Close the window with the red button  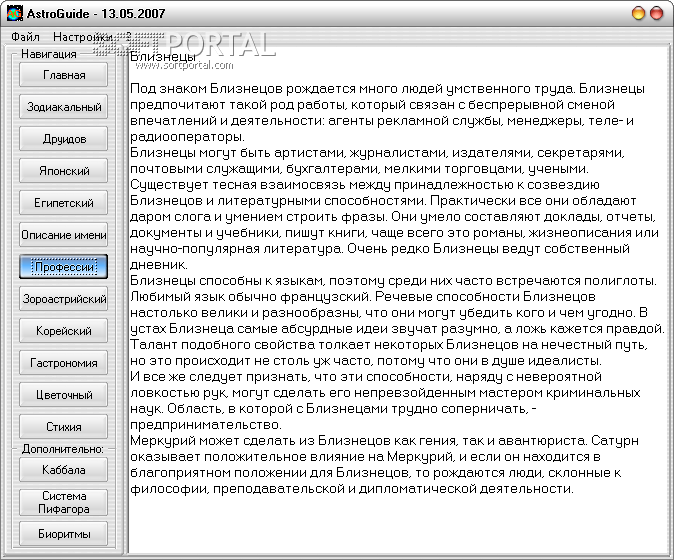pyautogui.click(x=656, y=13)
